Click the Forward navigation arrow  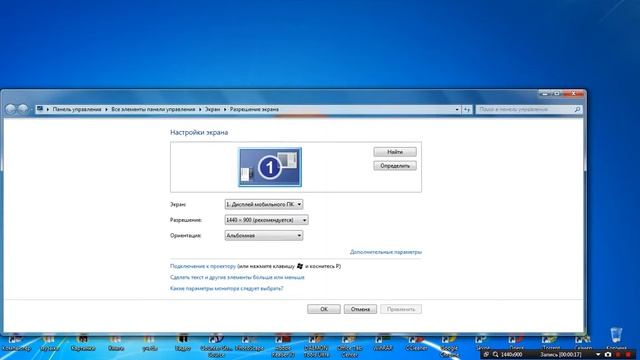(23, 109)
